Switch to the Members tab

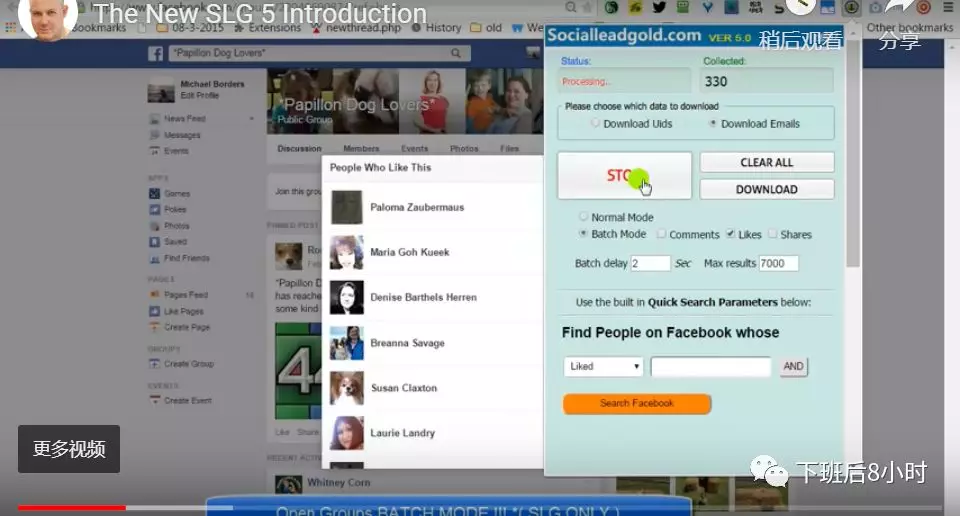pos(361,149)
